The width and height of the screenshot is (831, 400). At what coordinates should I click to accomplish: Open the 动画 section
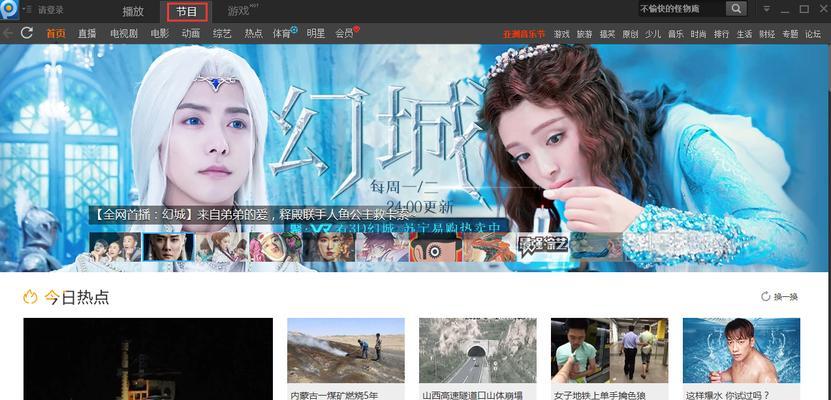[x=191, y=33]
